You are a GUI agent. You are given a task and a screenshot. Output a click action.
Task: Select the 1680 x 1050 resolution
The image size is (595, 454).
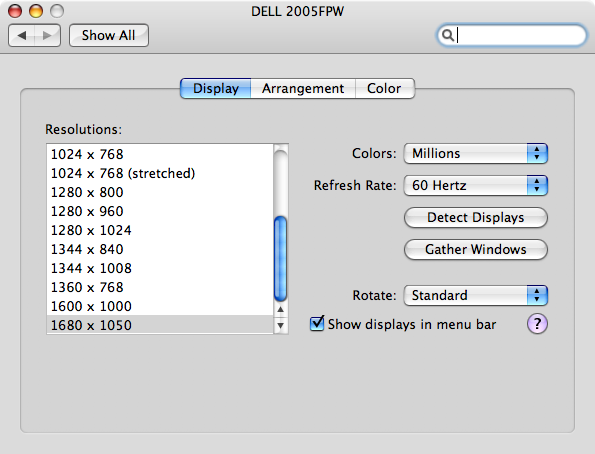point(159,325)
